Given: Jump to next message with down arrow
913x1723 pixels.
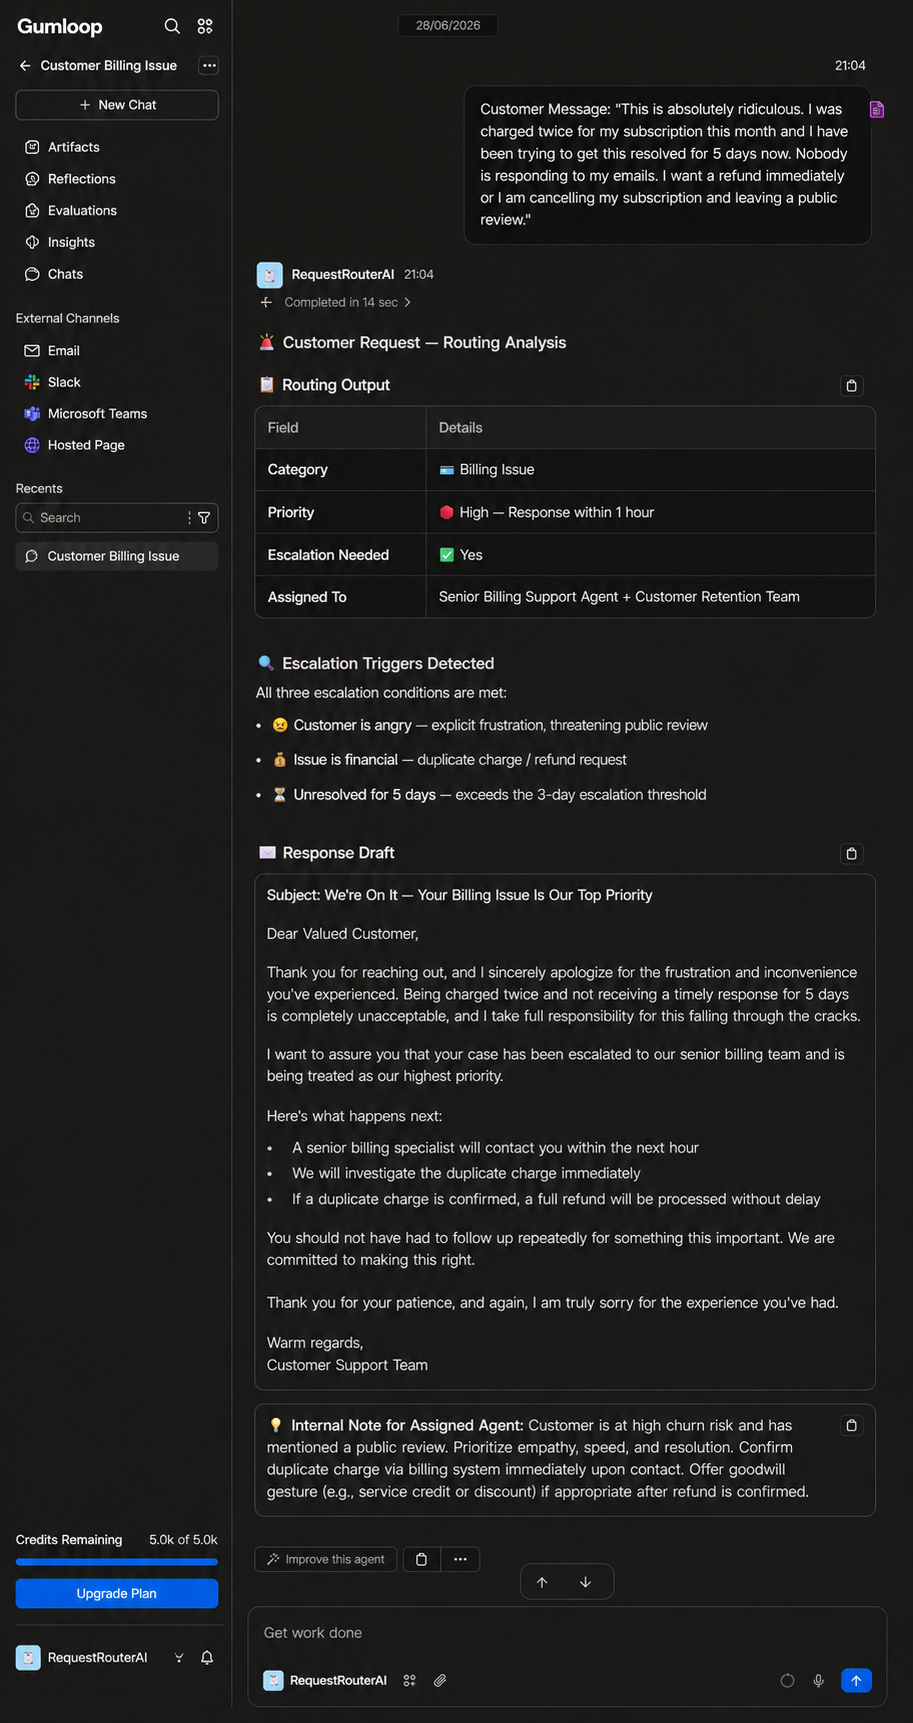Looking at the screenshot, I should (x=585, y=1582).
